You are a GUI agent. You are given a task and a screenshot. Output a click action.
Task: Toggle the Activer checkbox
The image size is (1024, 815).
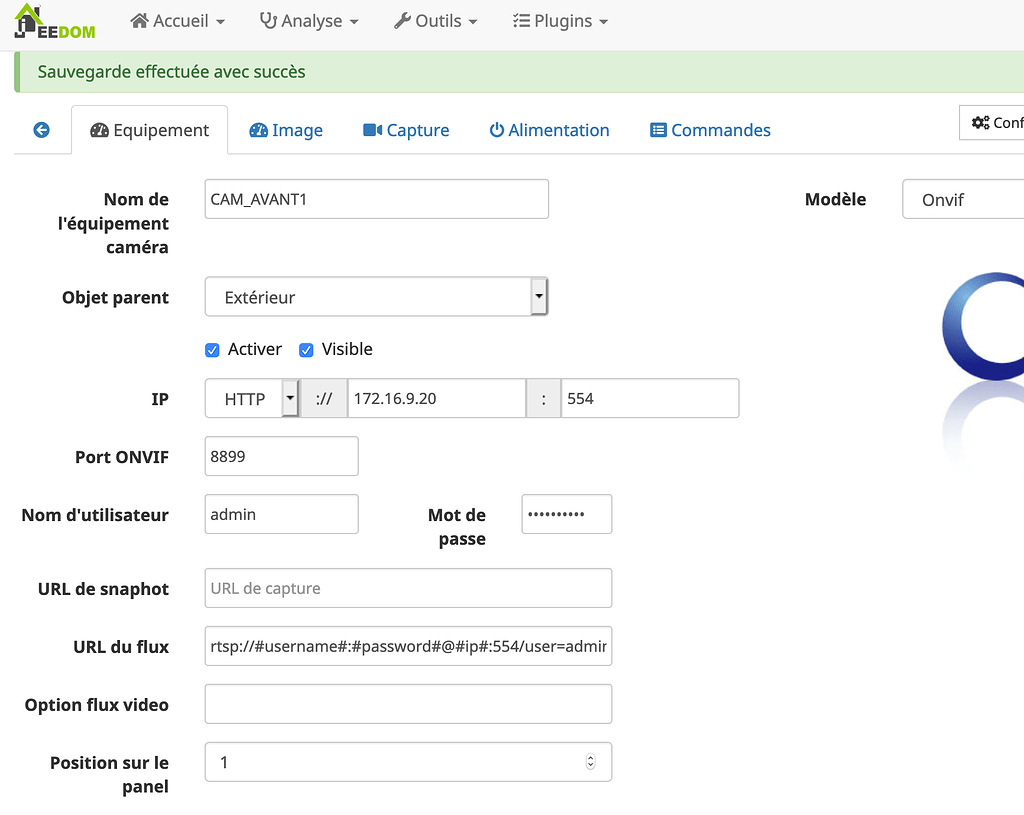(x=212, y=350)
